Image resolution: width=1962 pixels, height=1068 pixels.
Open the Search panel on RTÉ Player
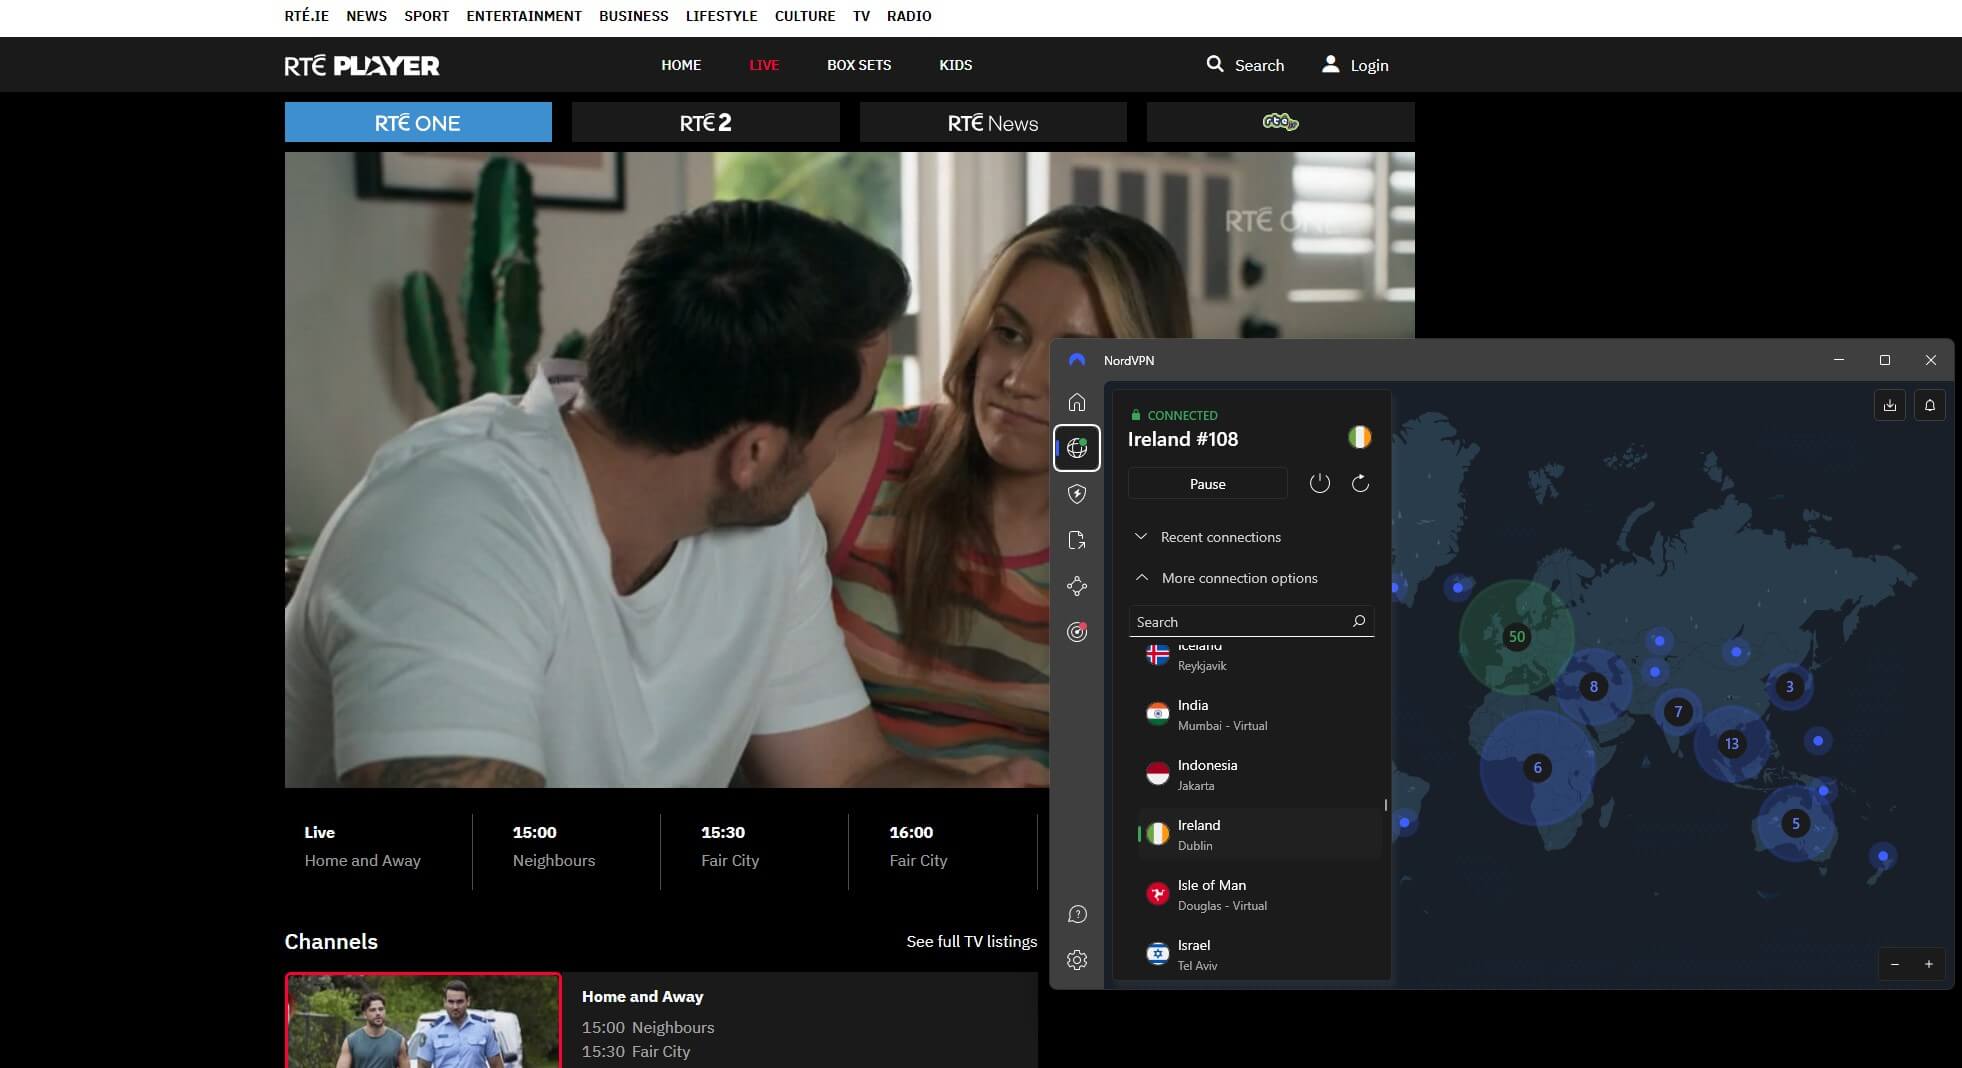[1245, 64]
